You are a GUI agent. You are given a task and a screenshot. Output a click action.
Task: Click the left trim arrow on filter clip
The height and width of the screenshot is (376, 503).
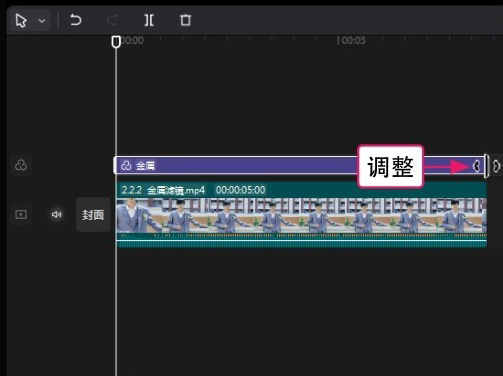(477, 166)
